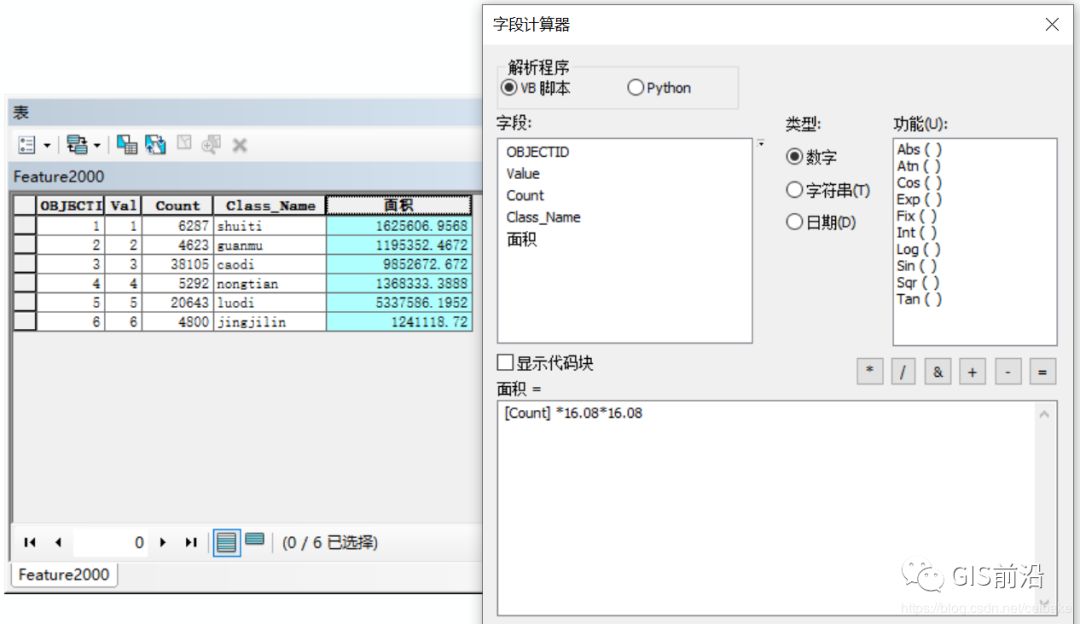
Task: Select the Cos function in the list
Action: [916, 183]
